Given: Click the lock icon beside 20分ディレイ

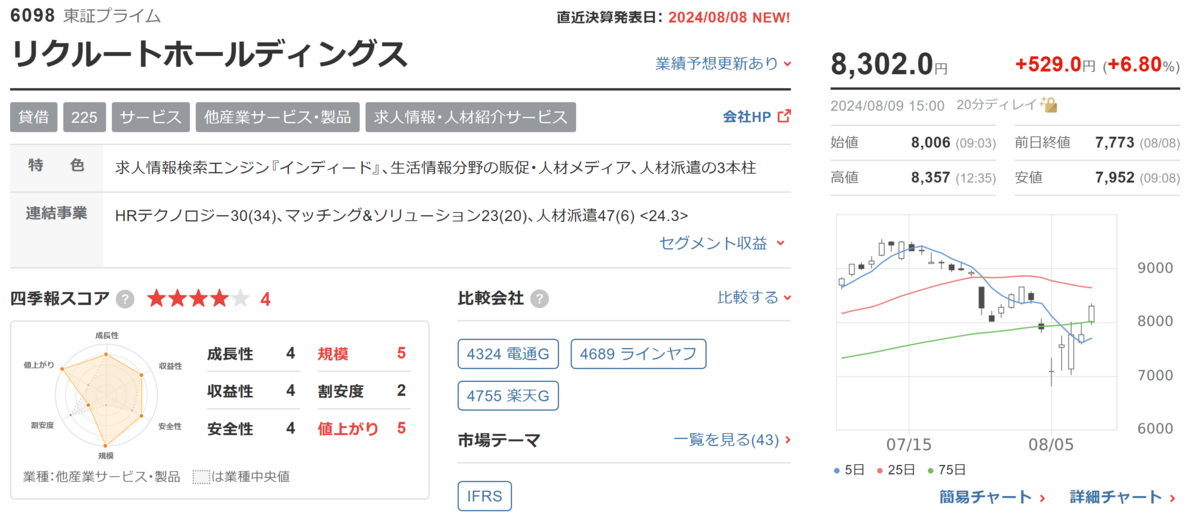Looking at the screenshot, I should (x=1049, y=104).
